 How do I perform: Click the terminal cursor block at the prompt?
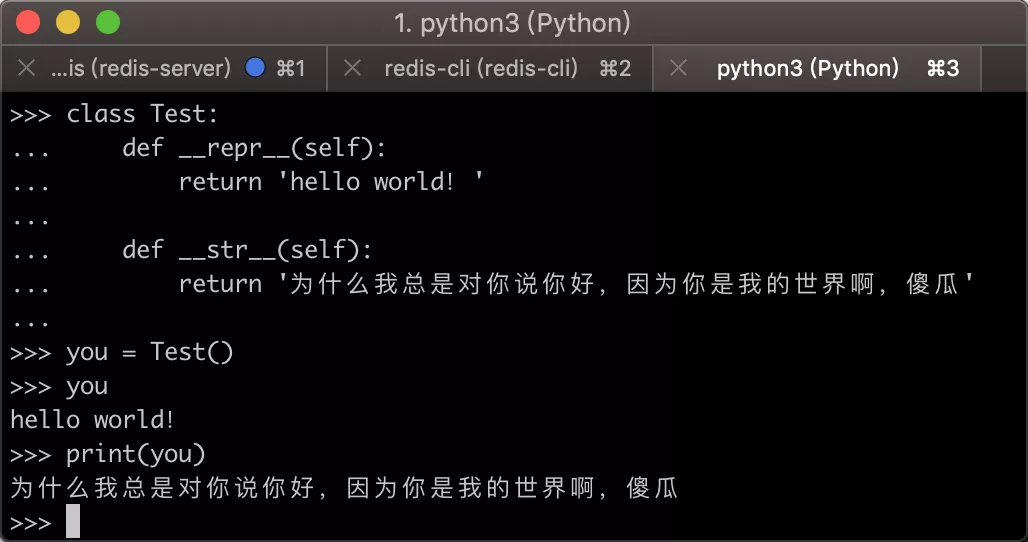73,522
